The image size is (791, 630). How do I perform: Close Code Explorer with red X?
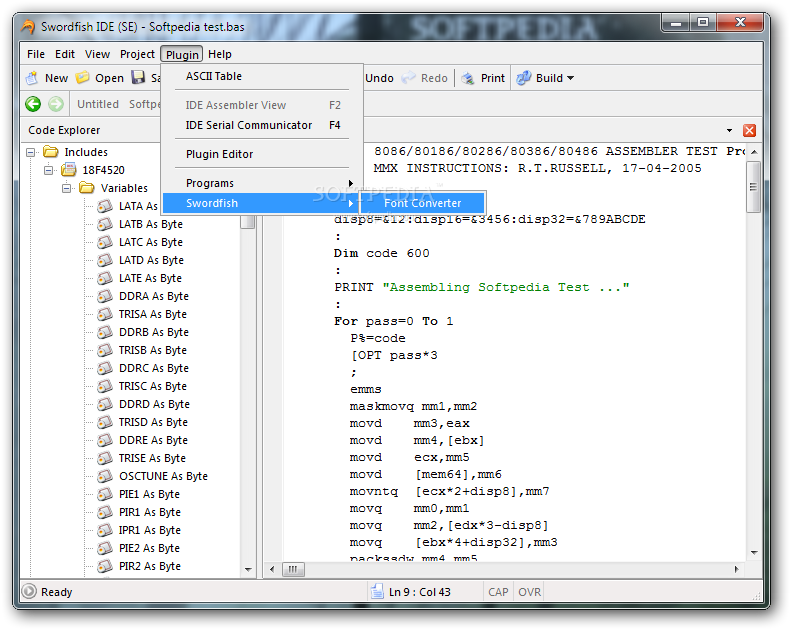coord(749,131)
